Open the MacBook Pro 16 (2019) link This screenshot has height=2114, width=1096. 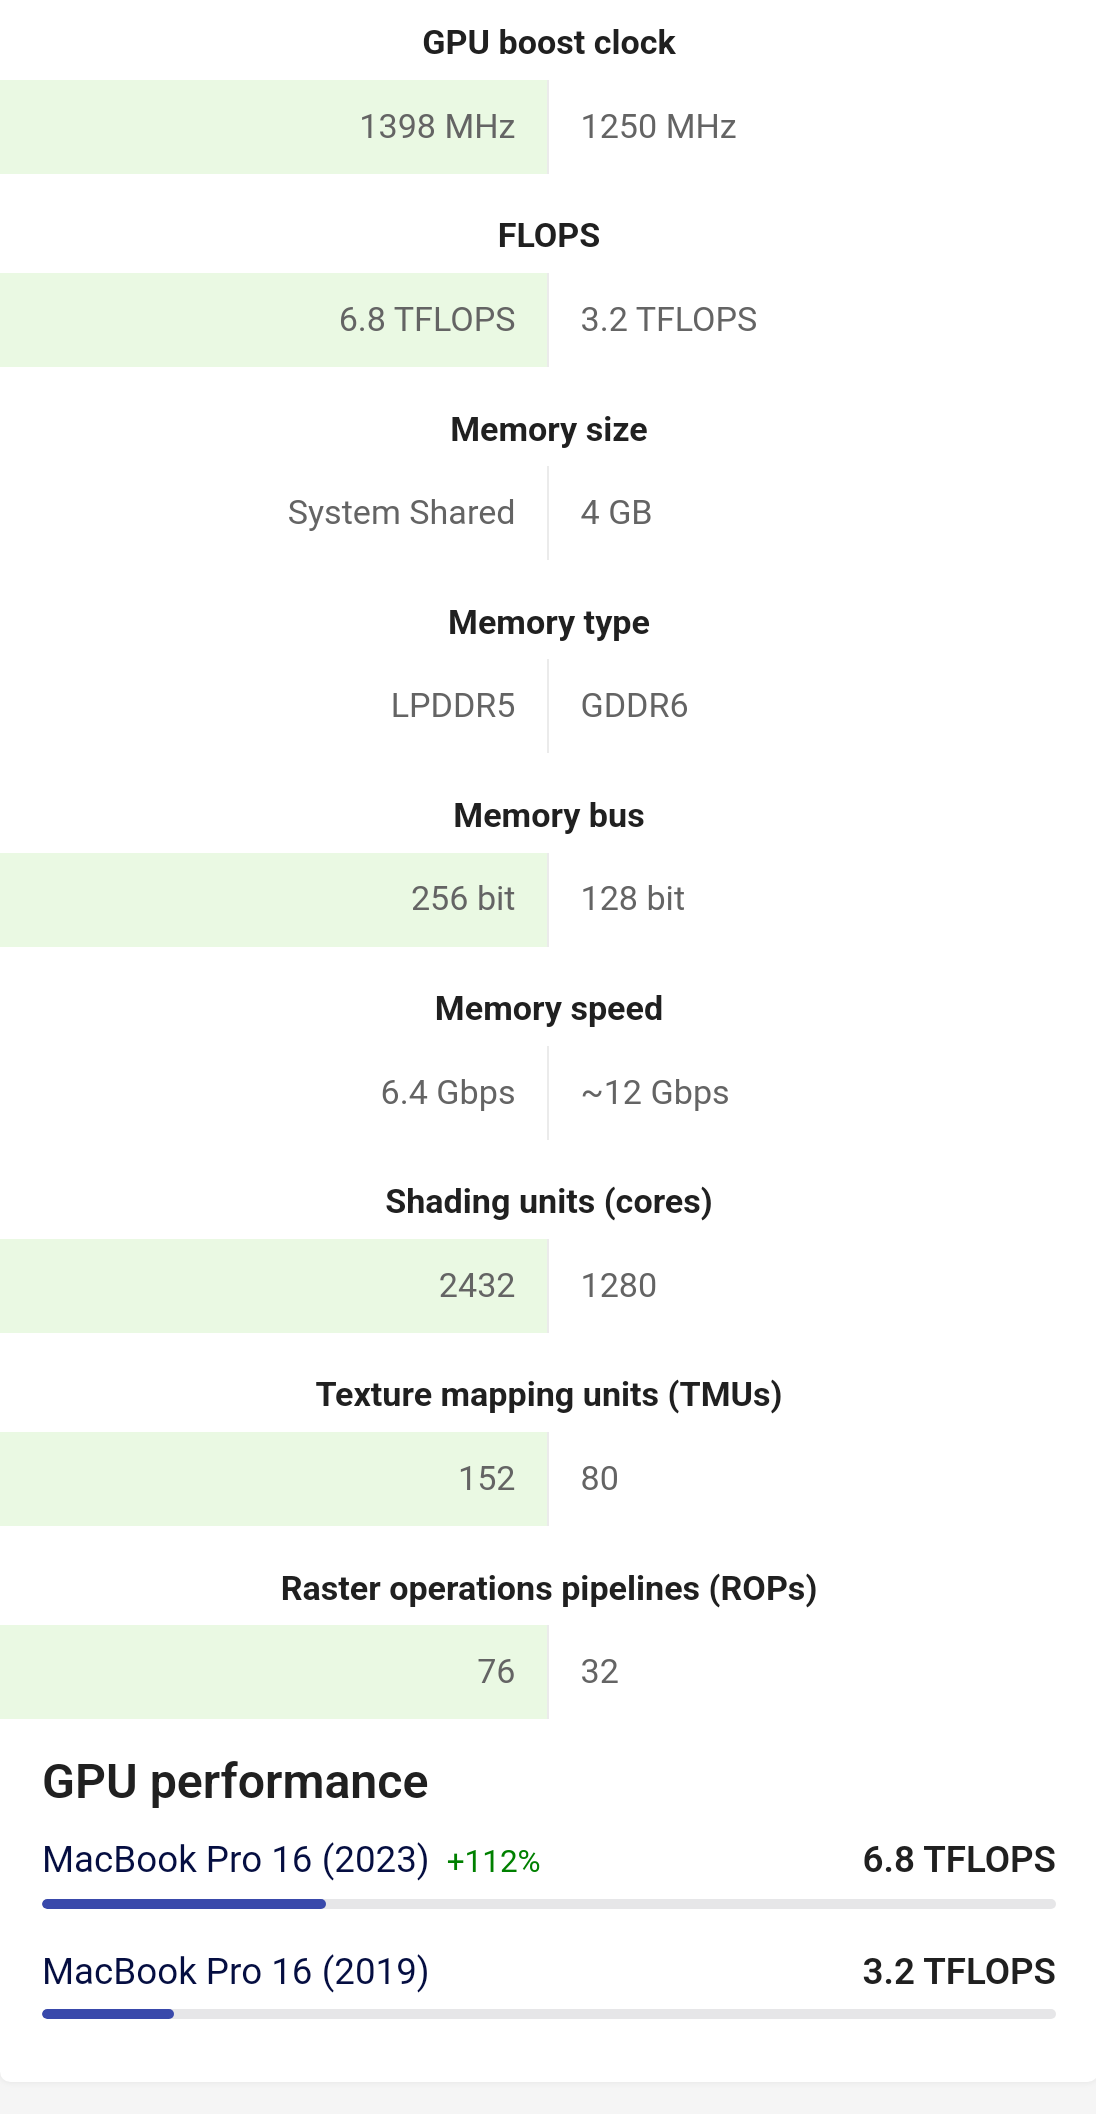pos(235,1971)
